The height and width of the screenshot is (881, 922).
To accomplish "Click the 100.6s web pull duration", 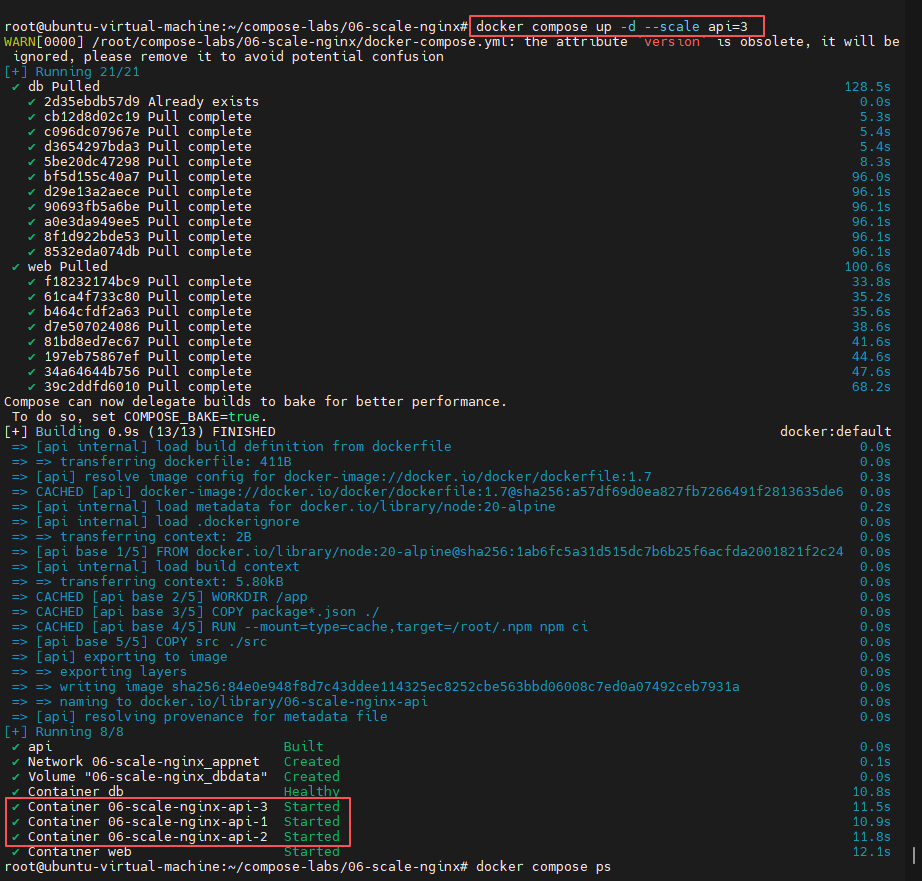I will coord(867,266).
